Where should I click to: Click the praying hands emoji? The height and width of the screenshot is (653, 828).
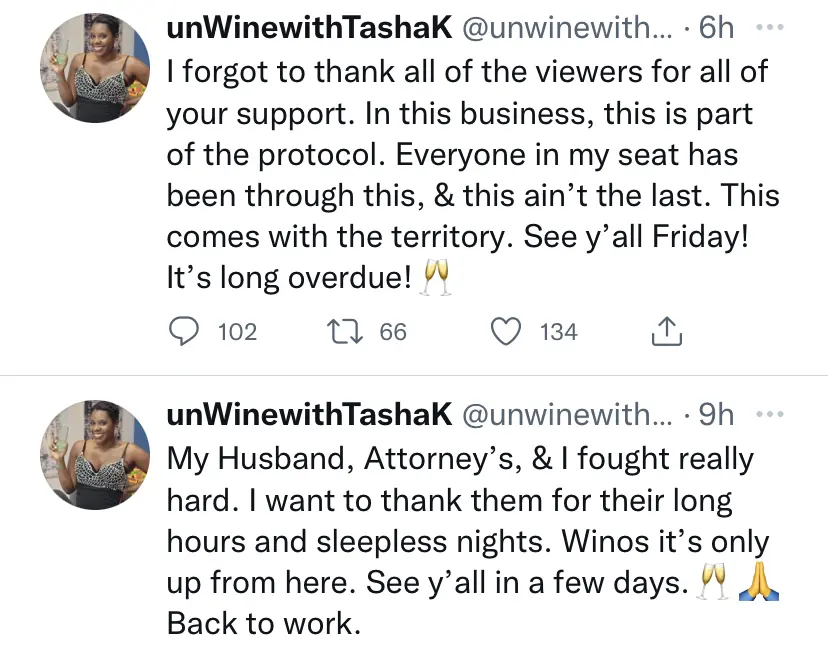(x=758, y=582)
